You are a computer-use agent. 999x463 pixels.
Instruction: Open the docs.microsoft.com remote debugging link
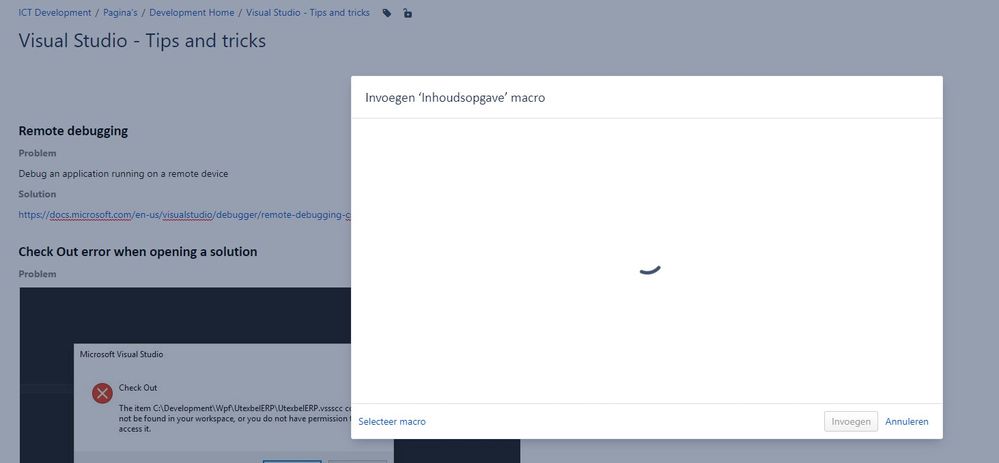coord(185,215)
